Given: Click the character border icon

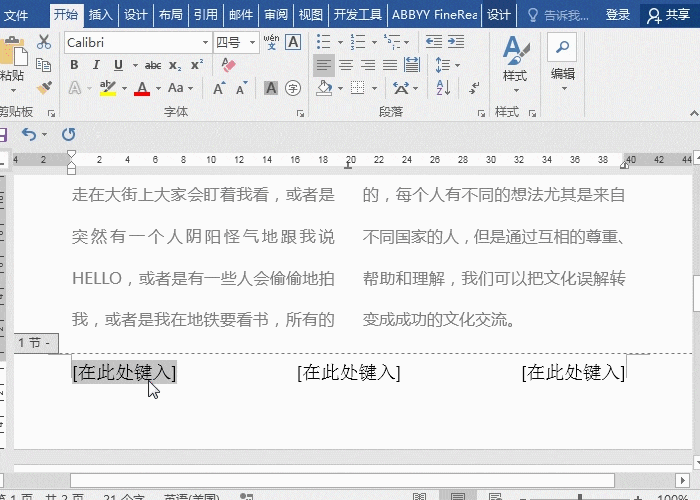Looking at the screenshot, I should 293,42.
